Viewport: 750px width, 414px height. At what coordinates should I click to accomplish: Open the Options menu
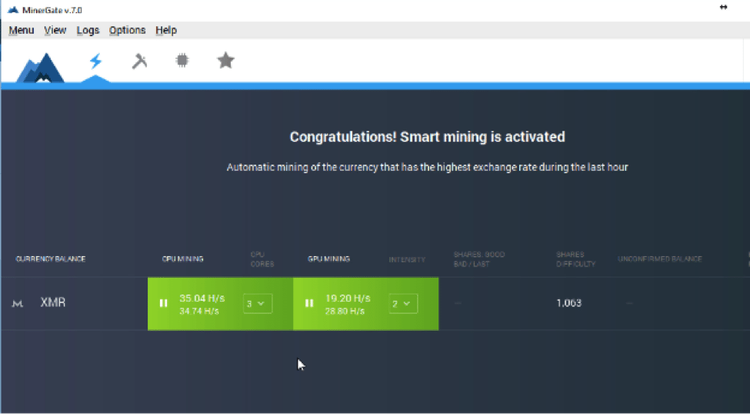pyautogui.click(x=127, y=31)
